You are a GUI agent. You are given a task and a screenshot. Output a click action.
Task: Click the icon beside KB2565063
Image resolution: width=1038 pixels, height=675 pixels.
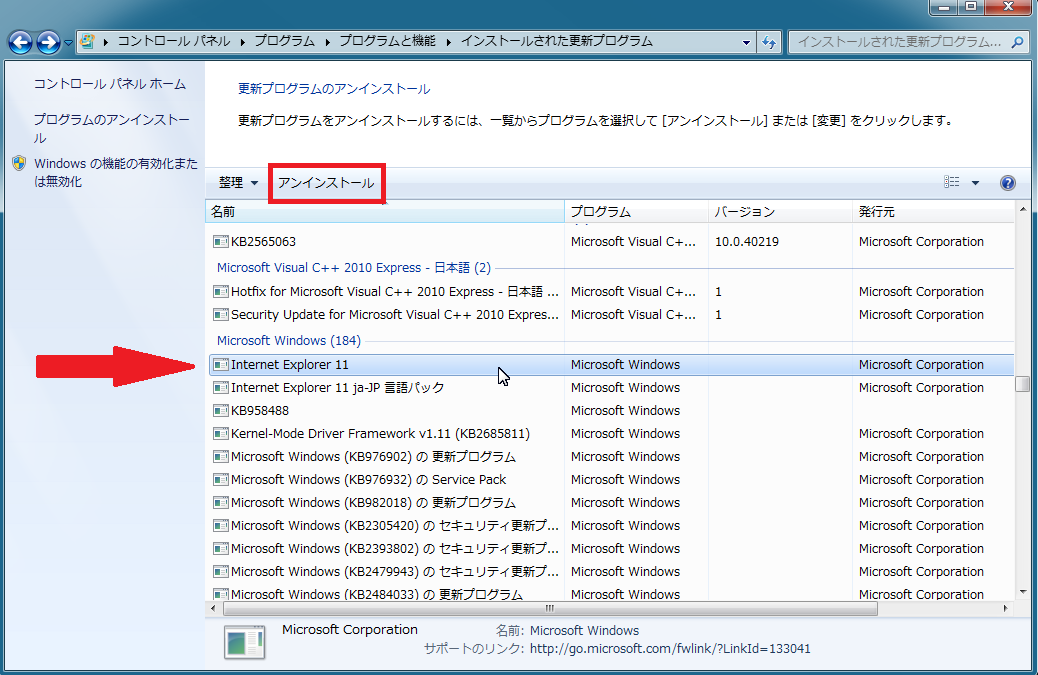[220, 242]
